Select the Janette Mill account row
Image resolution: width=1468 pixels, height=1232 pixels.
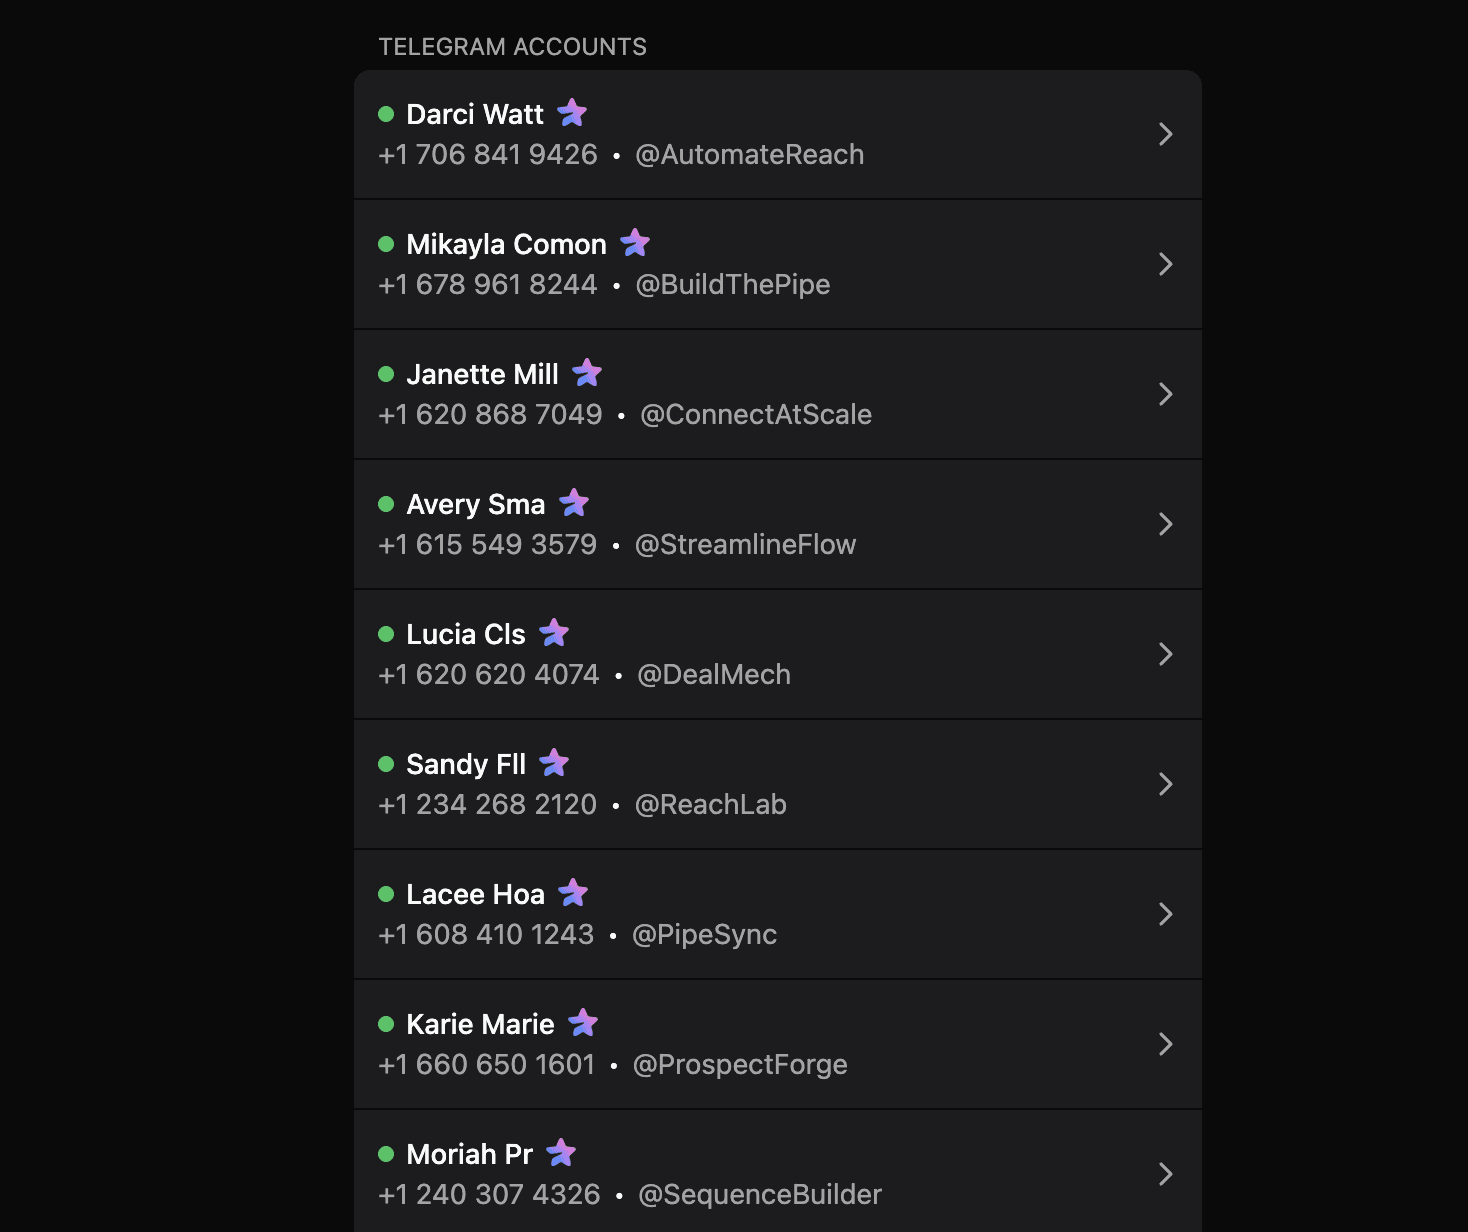[778, 394]
